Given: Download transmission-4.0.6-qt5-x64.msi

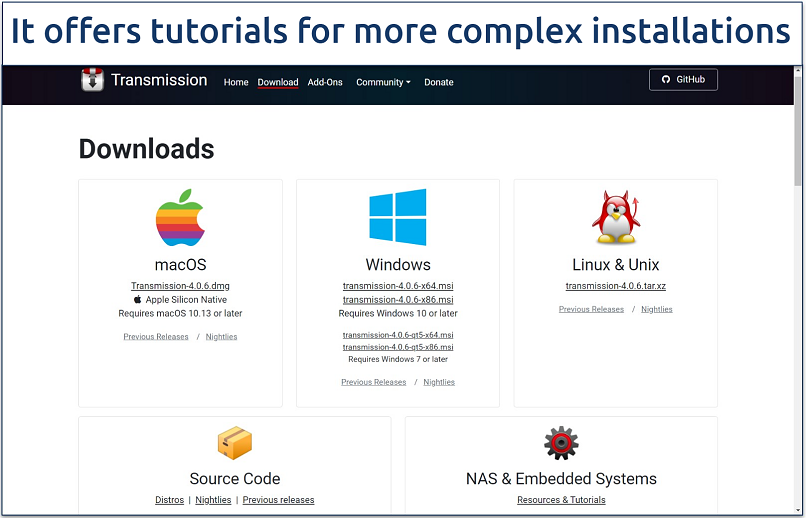Looking at the screenshot, I should click(x=398, y=335).
